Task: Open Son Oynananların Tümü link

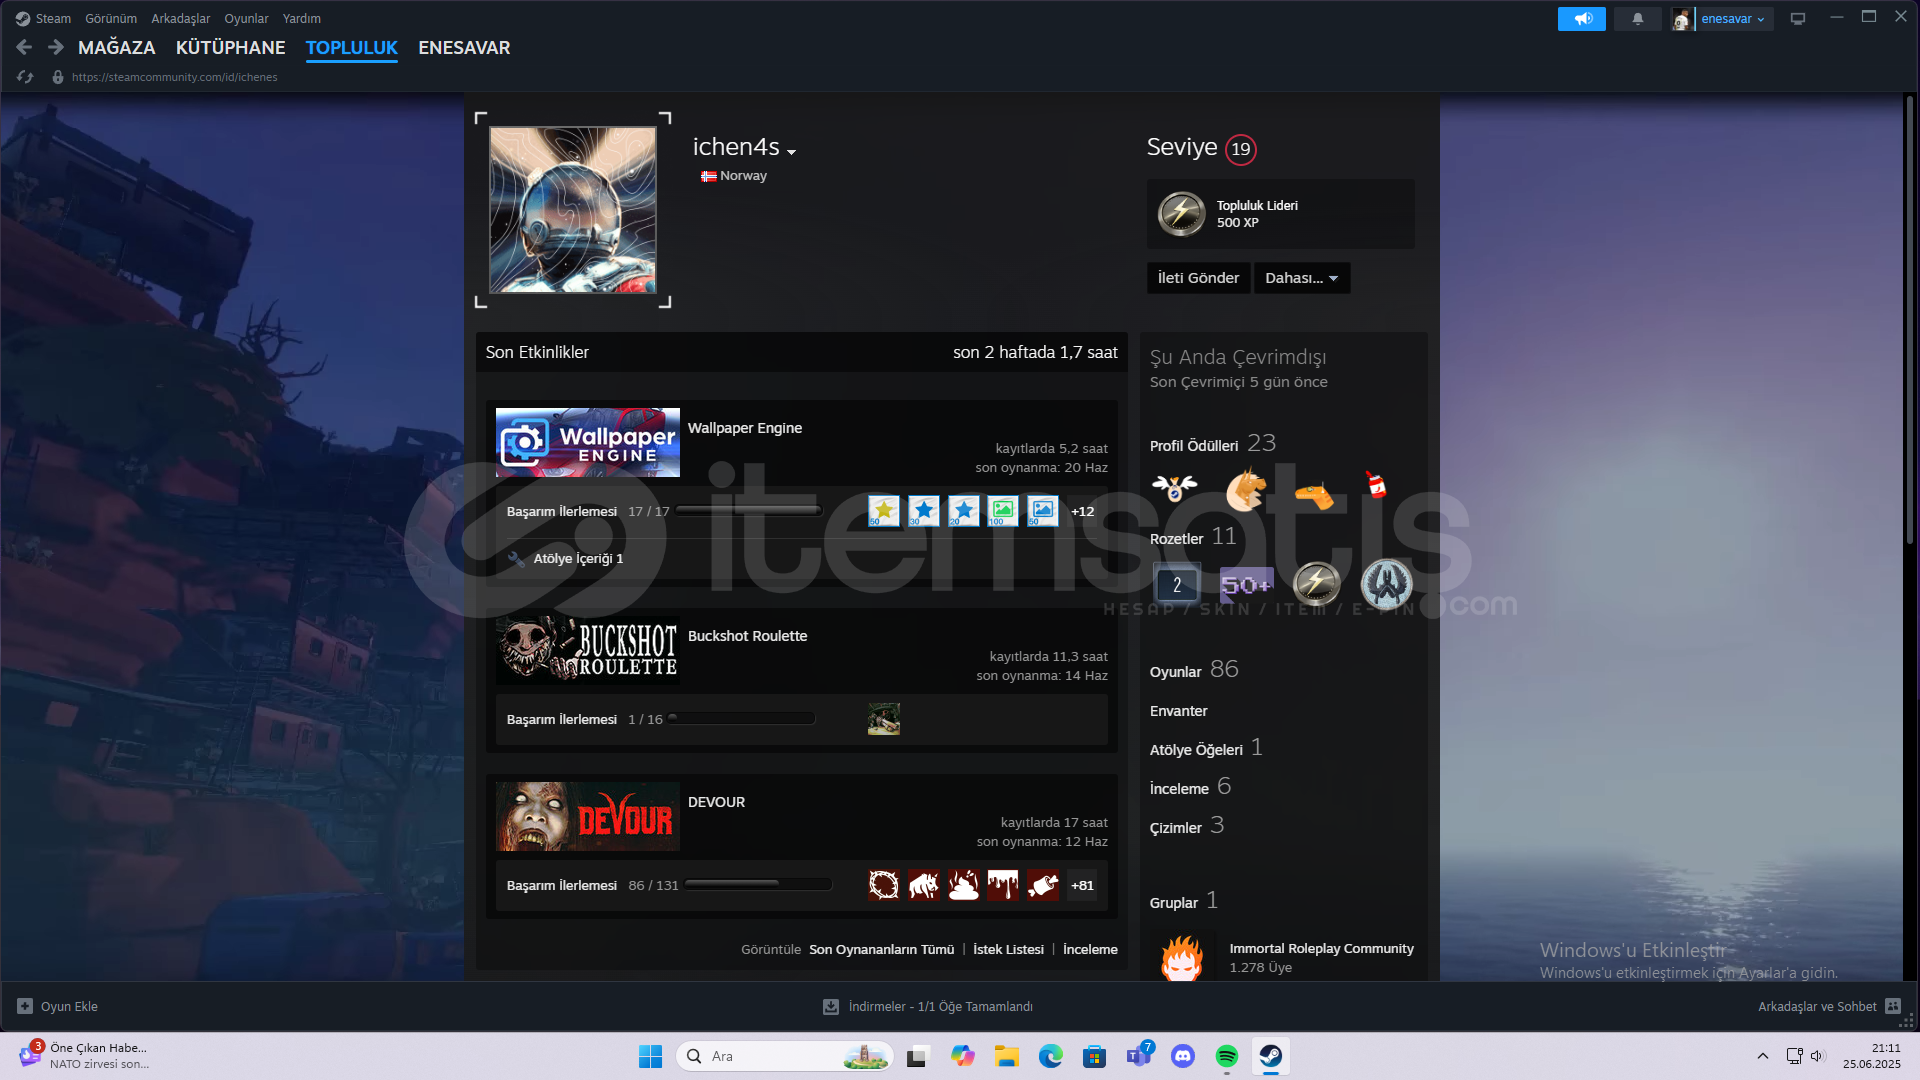Action: pyautogui.click(x=881, y=949)
